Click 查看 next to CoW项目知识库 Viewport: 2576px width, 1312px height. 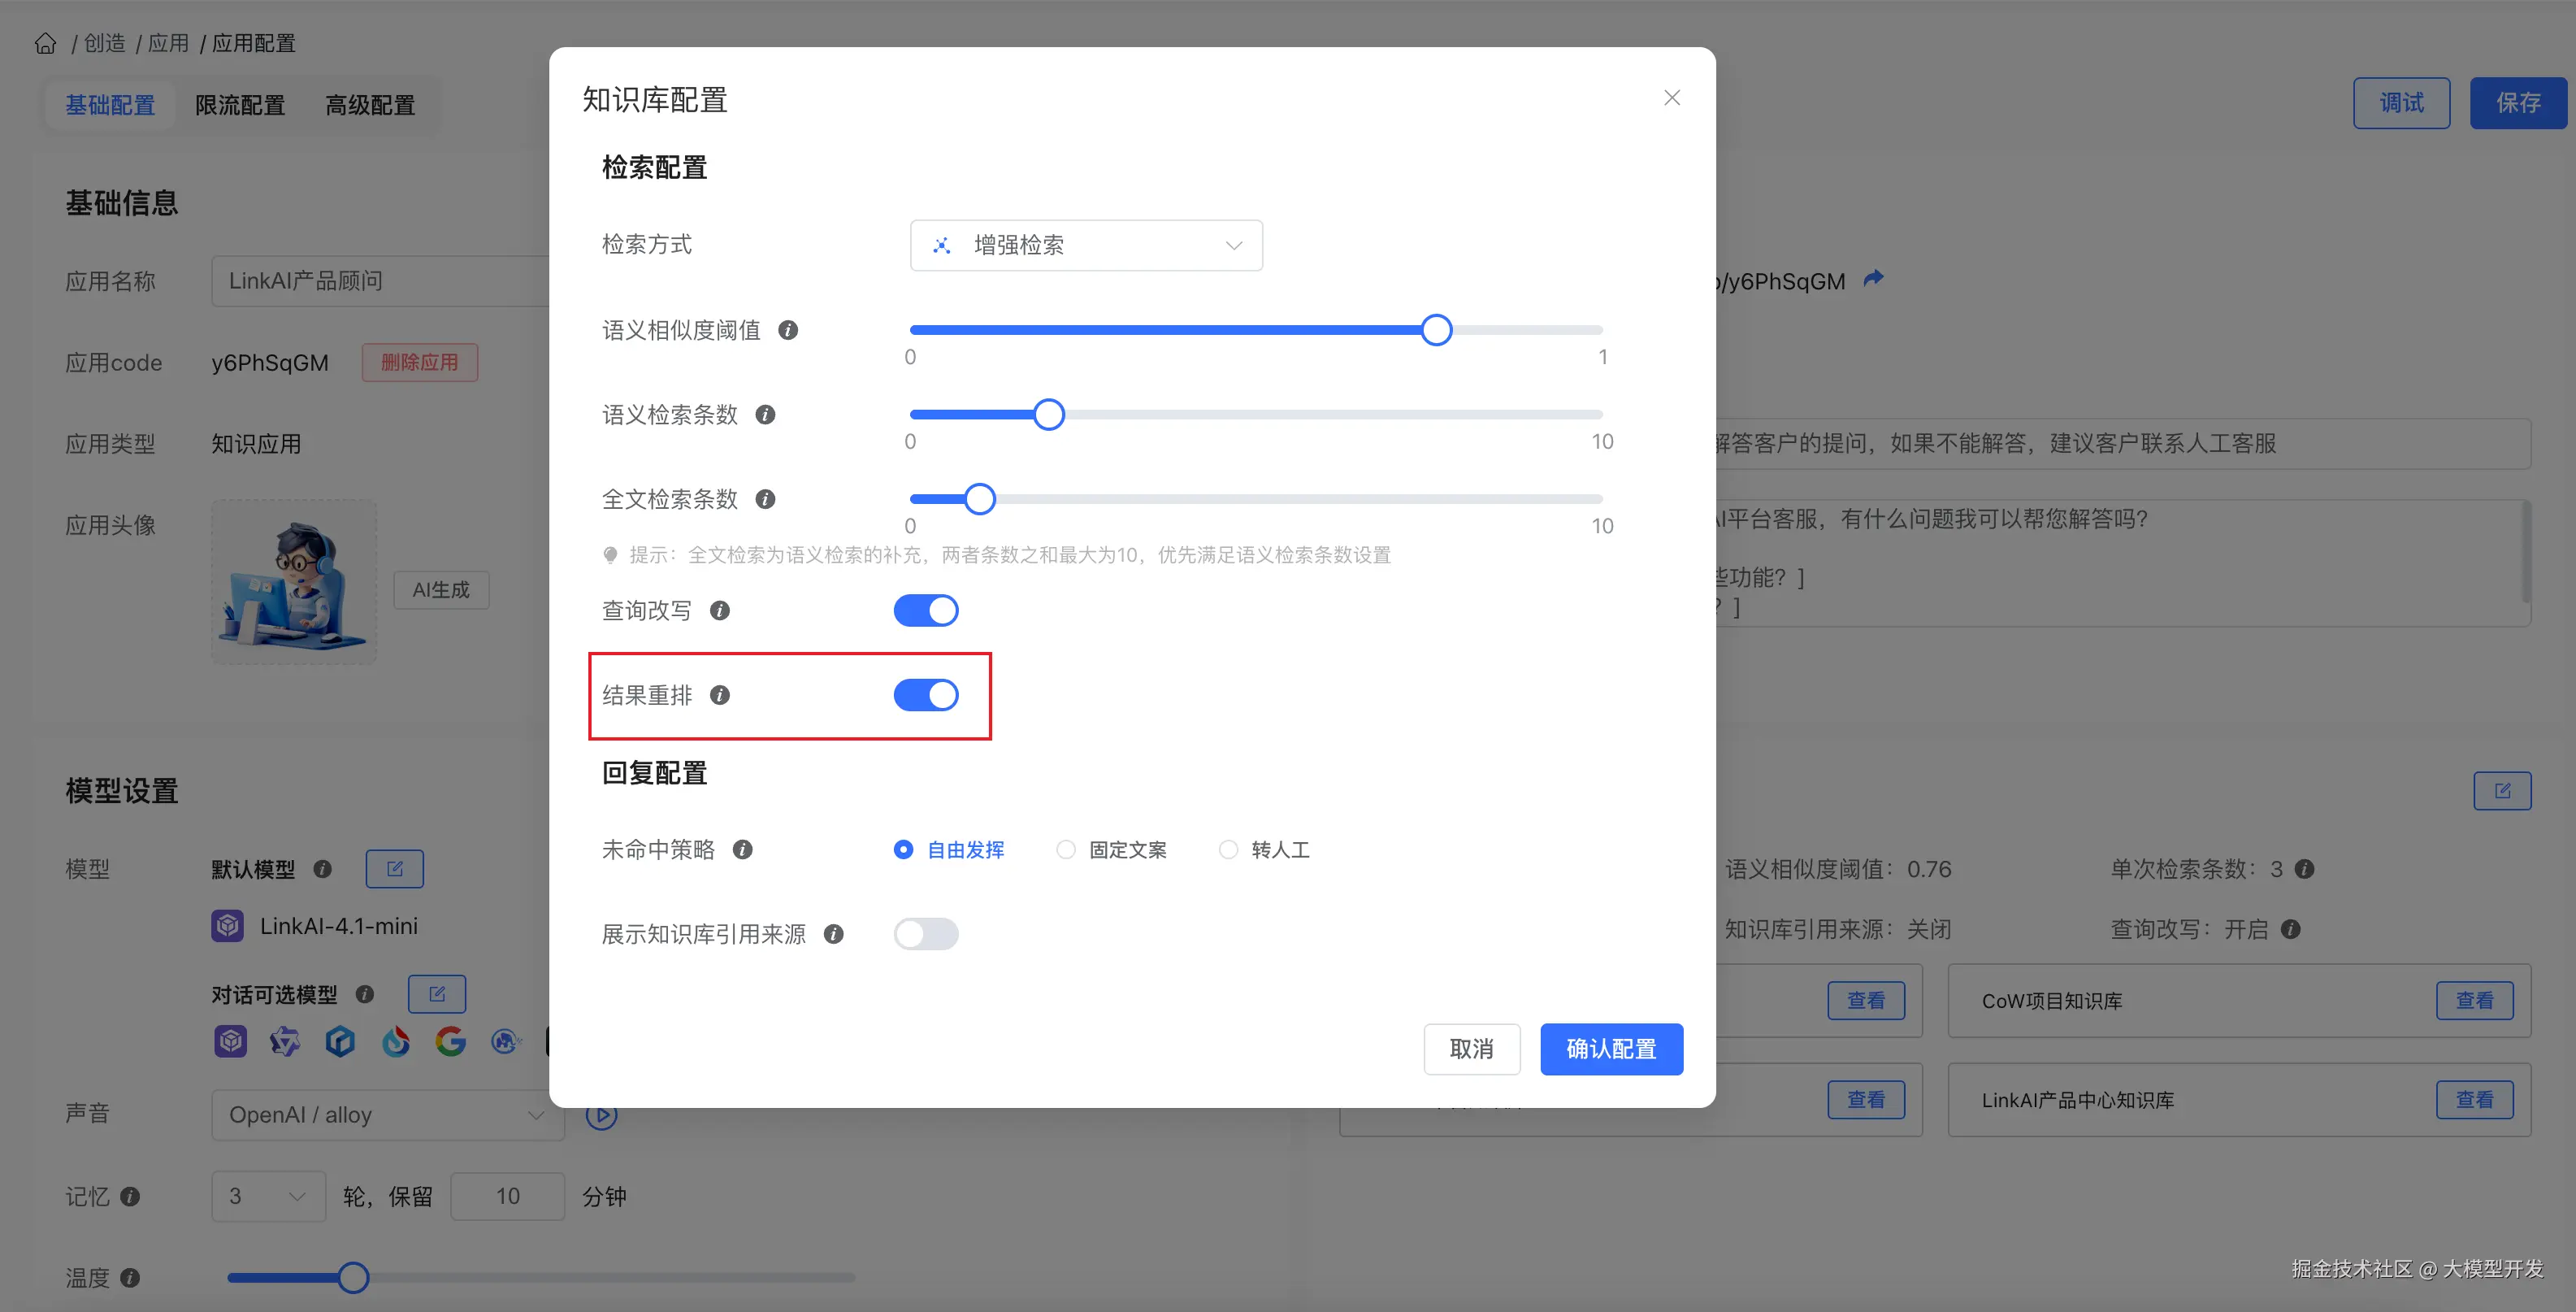2475,1000
